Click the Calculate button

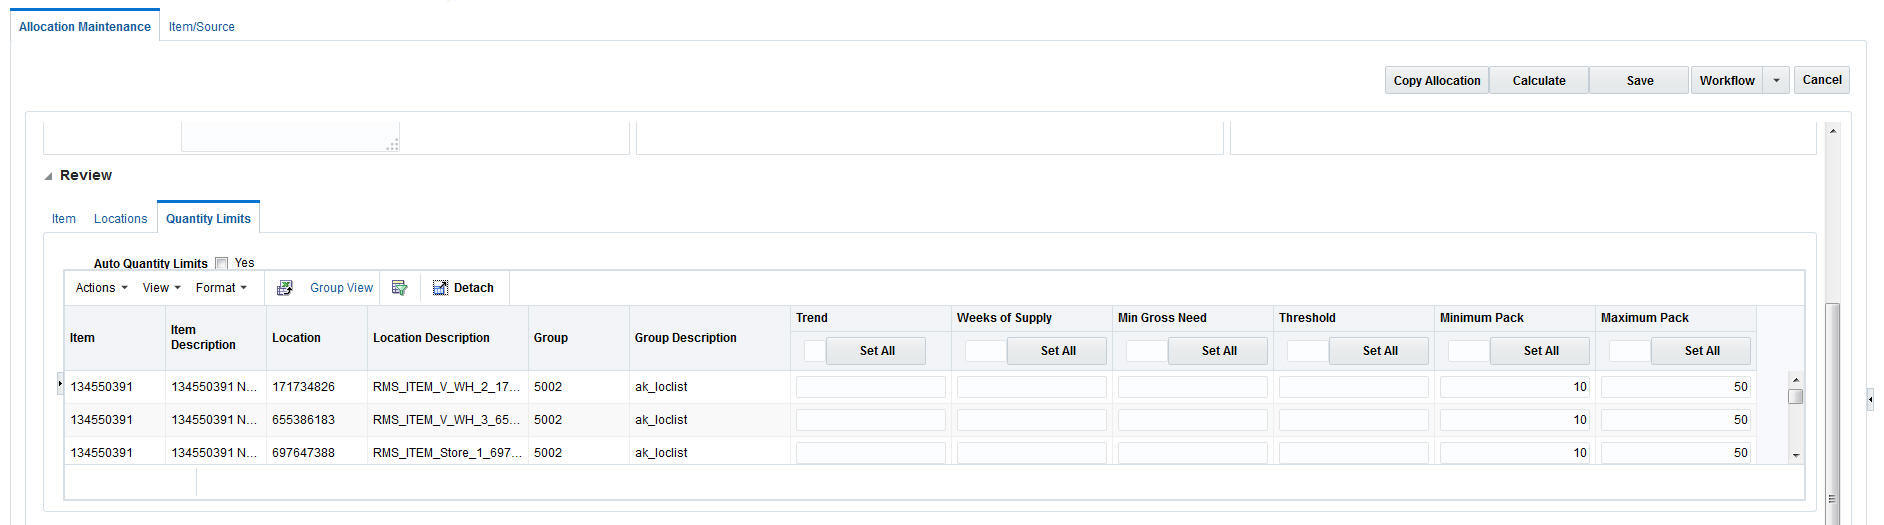pos(1539,80)
